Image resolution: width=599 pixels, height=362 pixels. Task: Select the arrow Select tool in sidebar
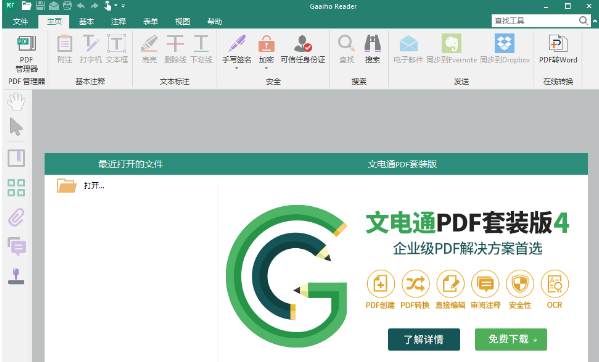tap(16, 127)
